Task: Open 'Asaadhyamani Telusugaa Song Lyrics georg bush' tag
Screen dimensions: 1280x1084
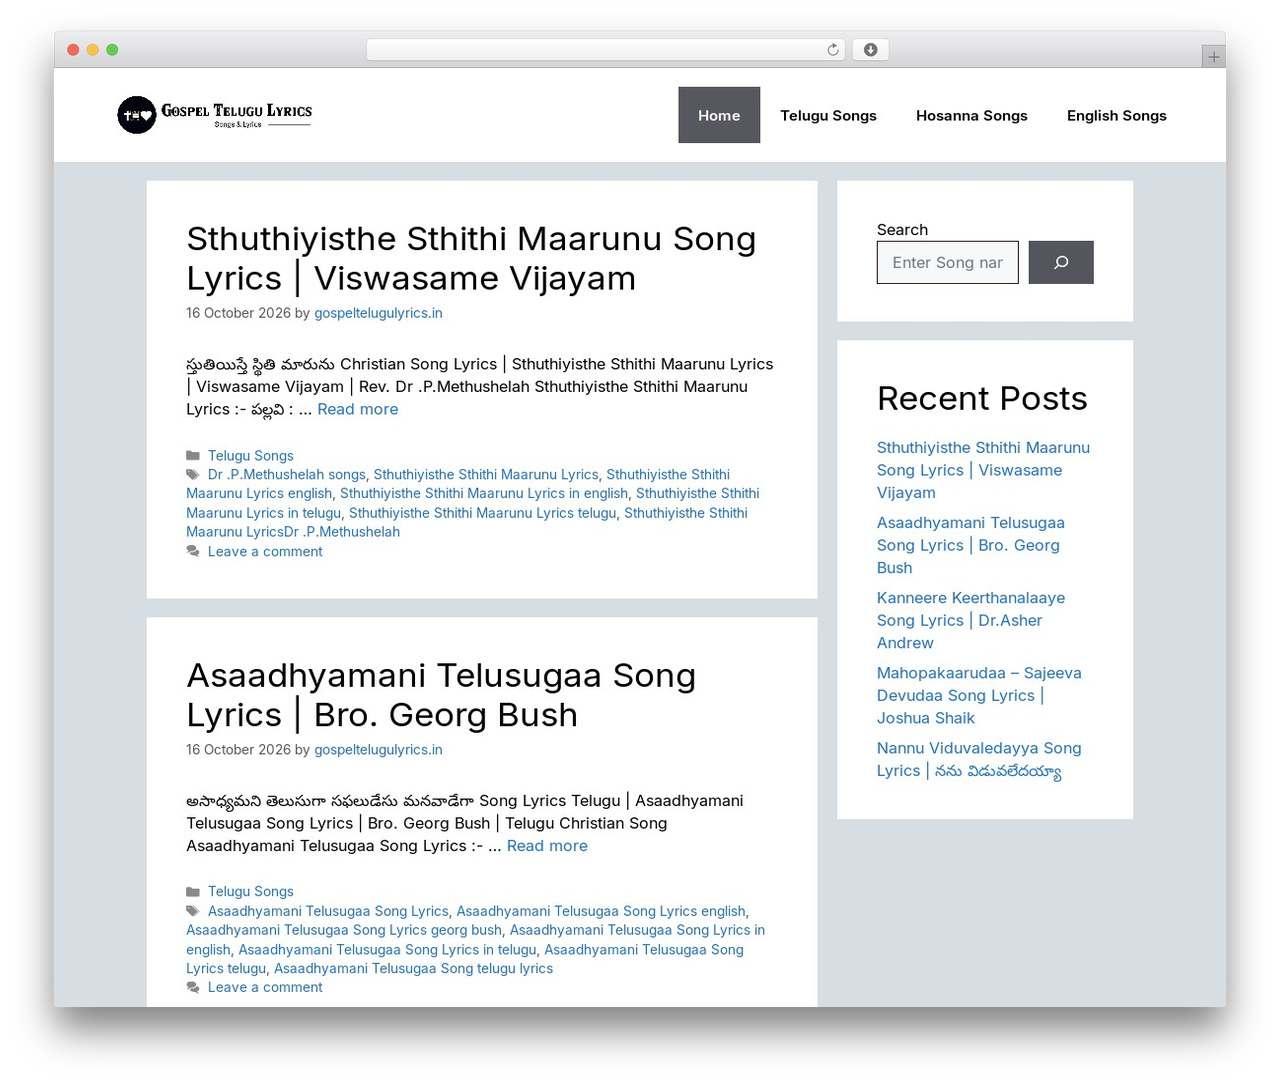Action: point(344,930)
